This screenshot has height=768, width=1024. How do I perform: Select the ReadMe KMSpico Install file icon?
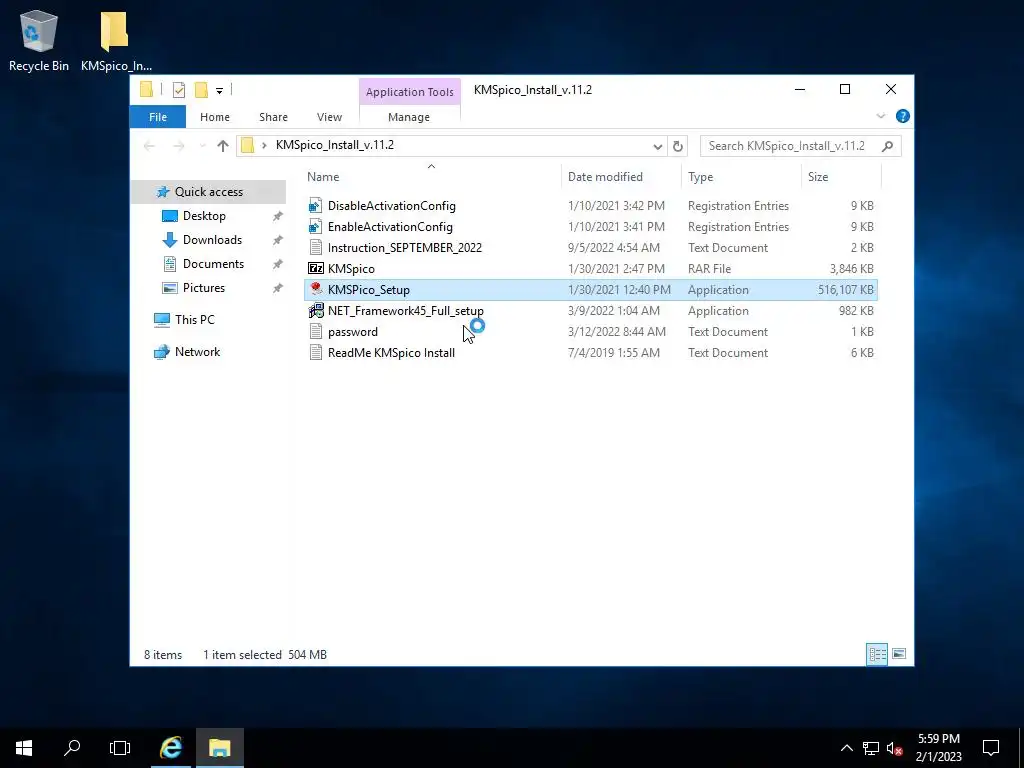(315, 353)
